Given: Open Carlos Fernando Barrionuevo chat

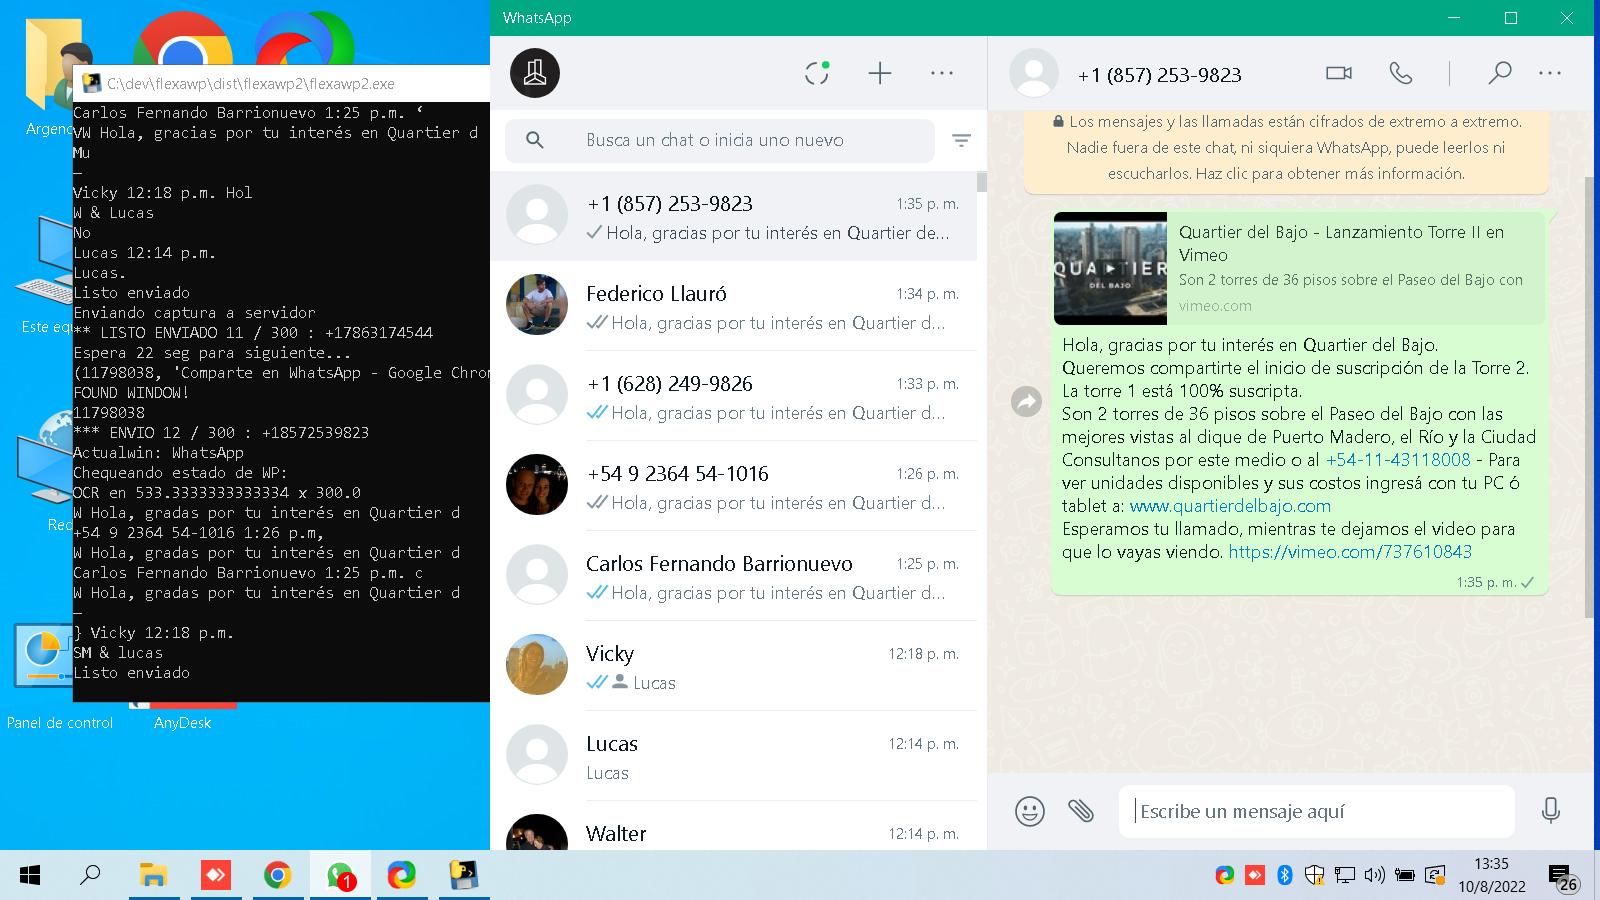Looking at the screenshot, I should pyautogui.click(x=733, y=576).
